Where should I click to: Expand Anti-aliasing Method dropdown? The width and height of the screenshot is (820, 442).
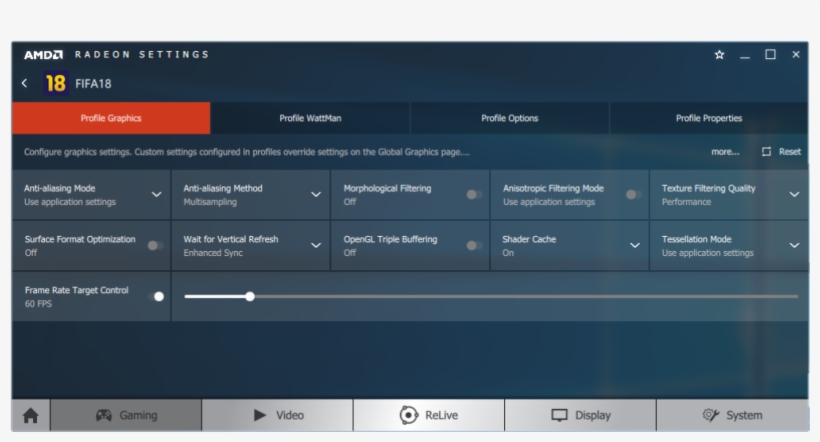316,195
